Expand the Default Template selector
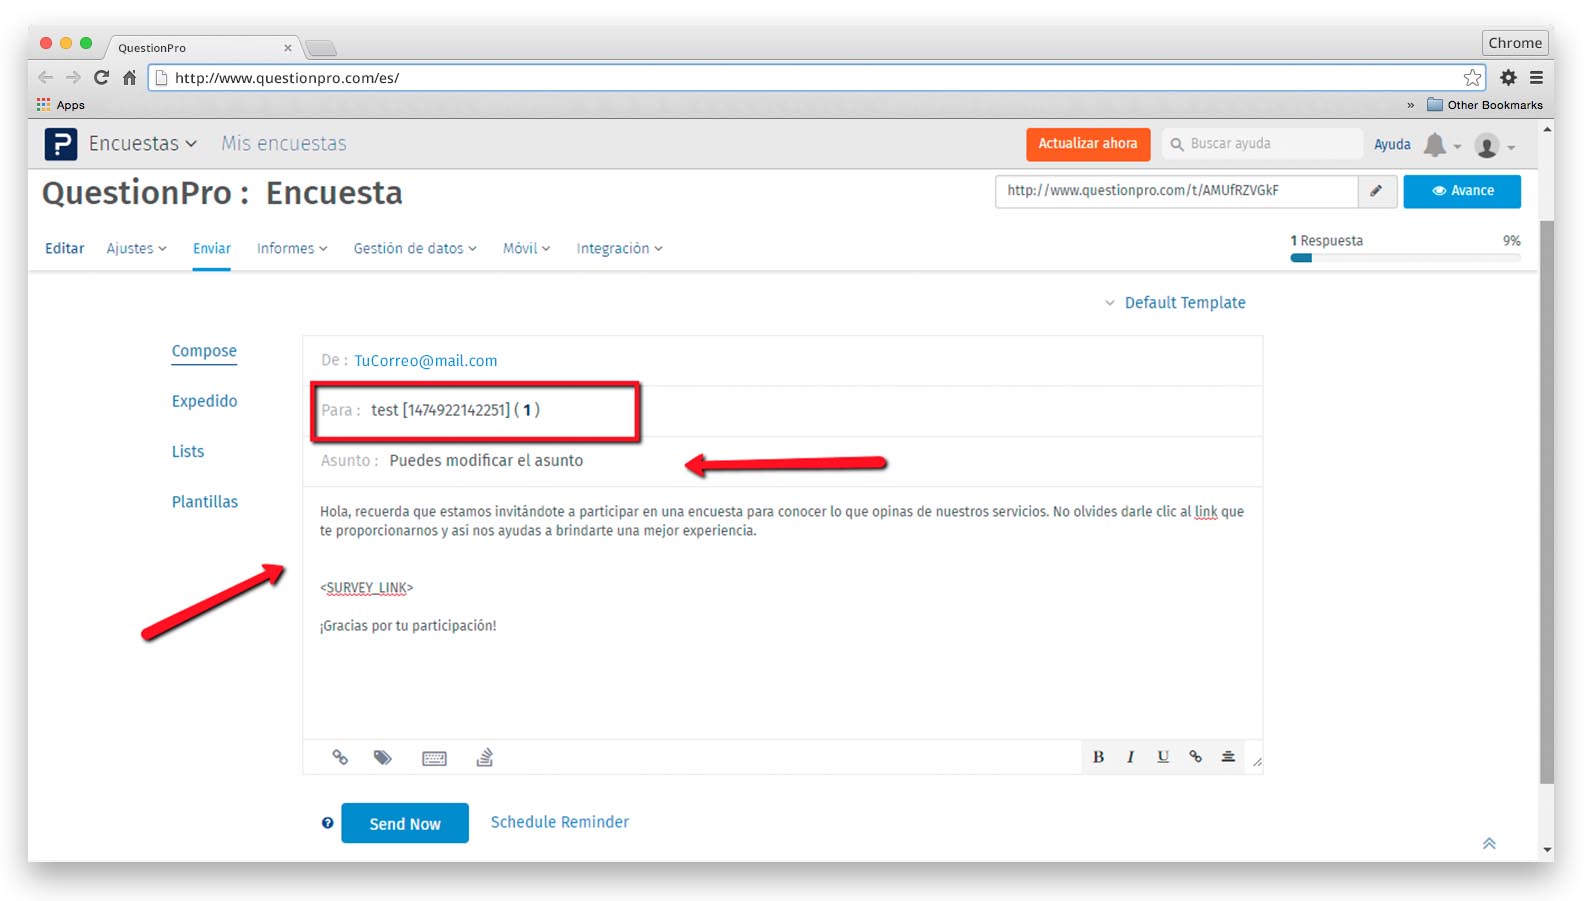1590x901 pixels. 1175,303
